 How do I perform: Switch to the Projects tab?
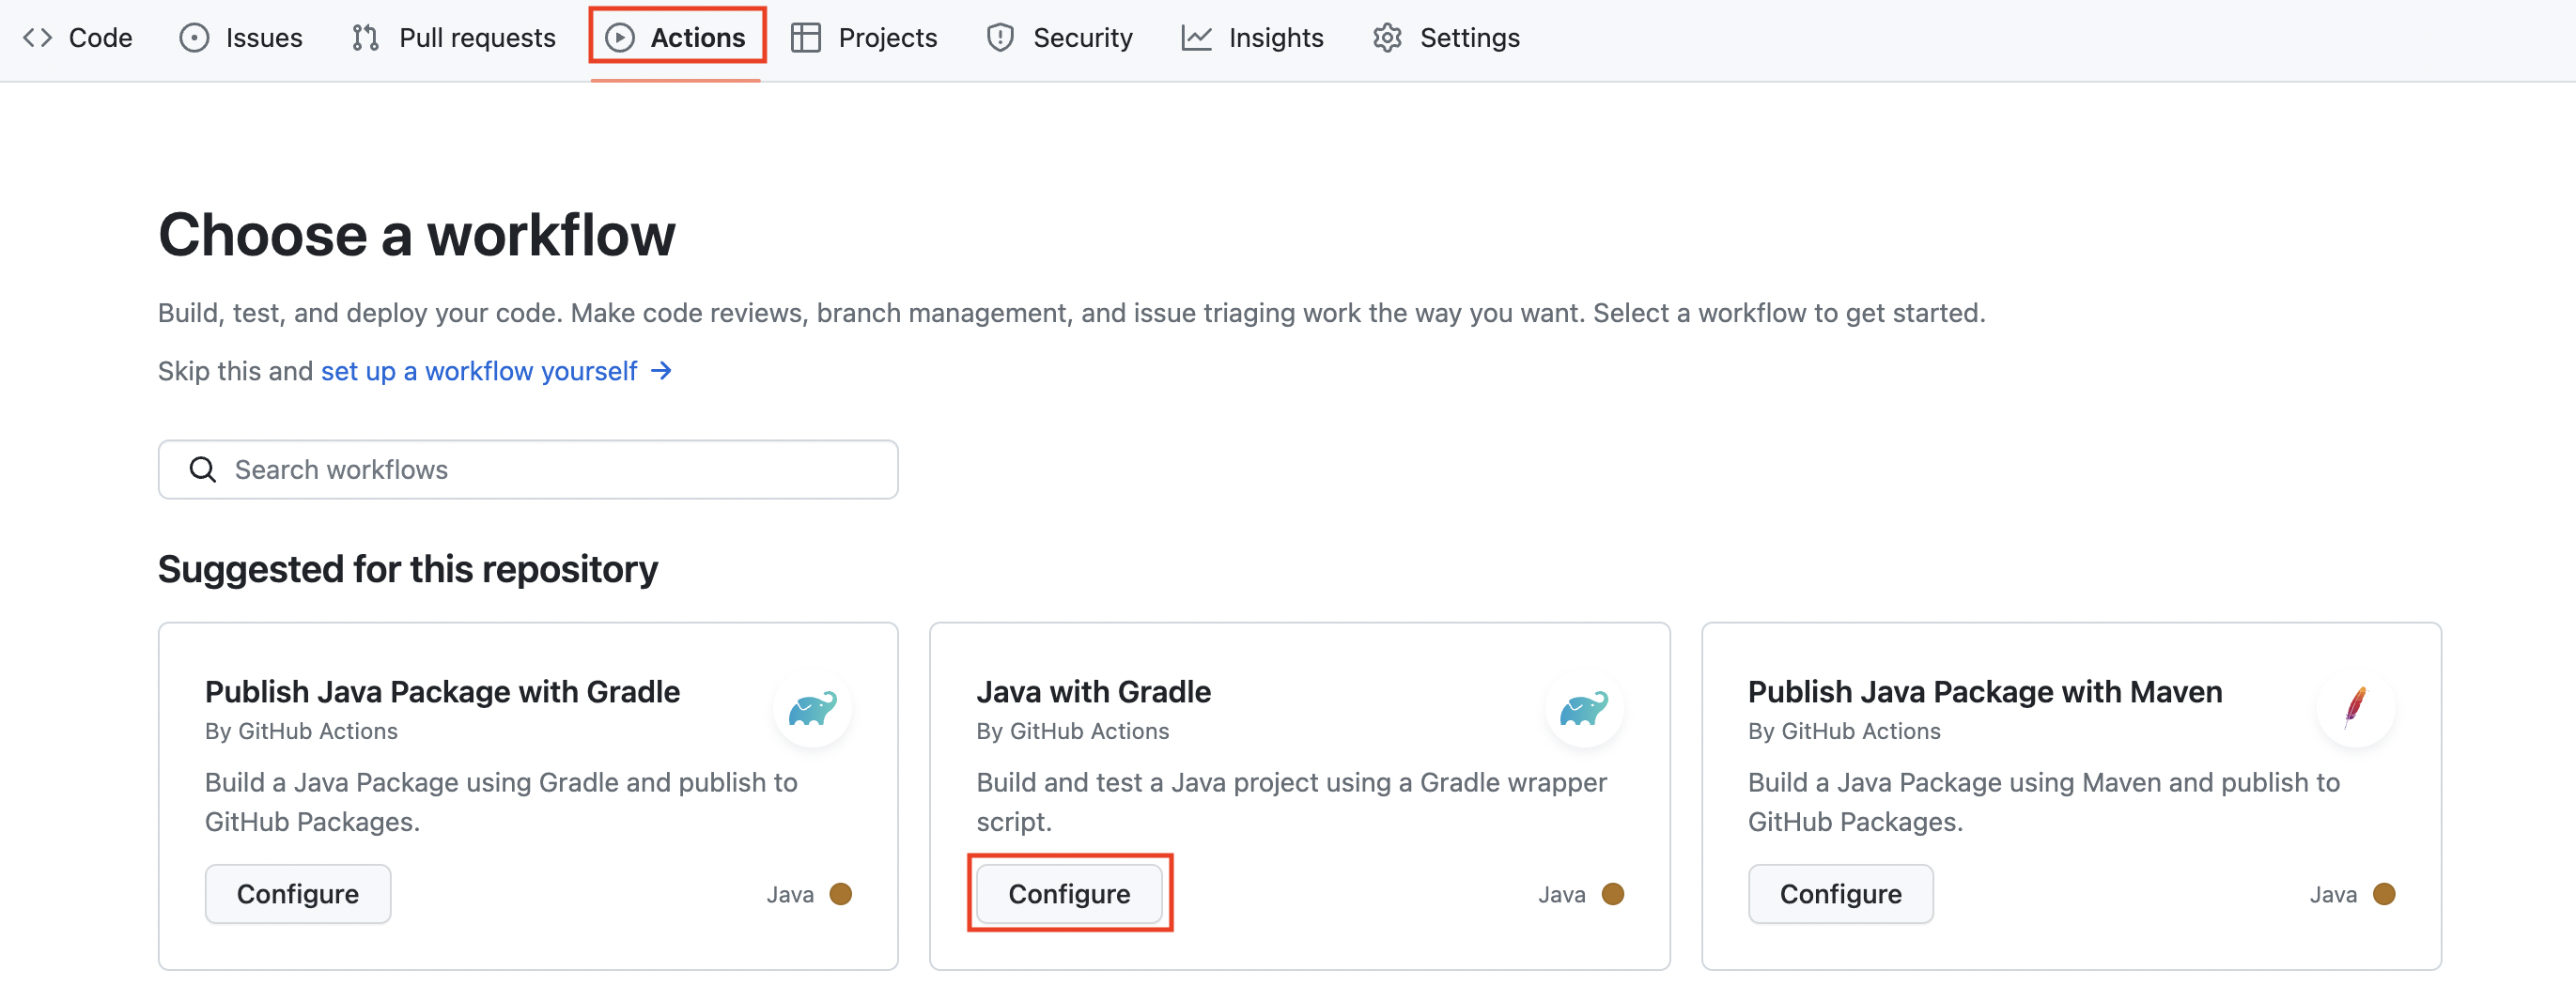point(864,37)
